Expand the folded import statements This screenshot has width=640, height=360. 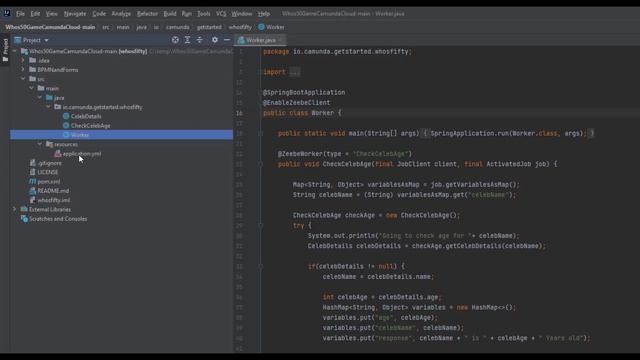[295, 72]
